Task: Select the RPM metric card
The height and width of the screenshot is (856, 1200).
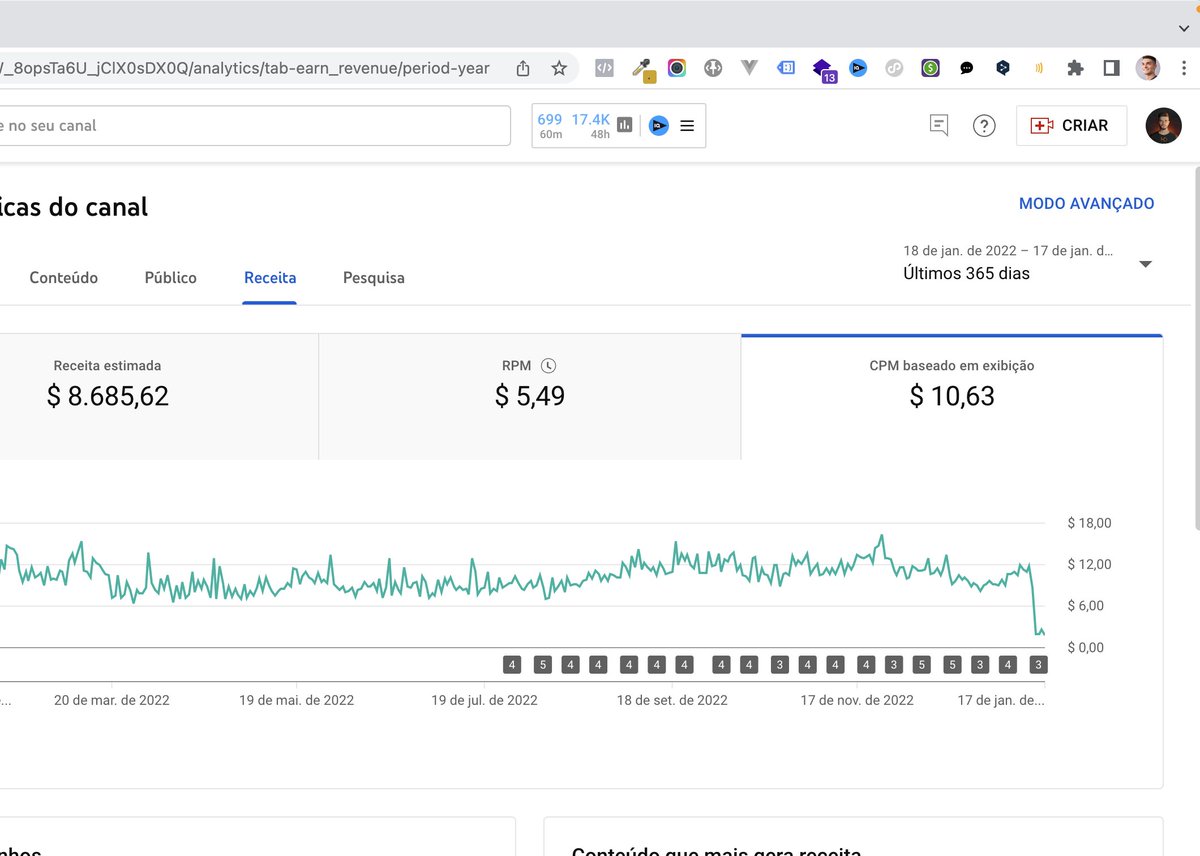Action: point(530,397)
